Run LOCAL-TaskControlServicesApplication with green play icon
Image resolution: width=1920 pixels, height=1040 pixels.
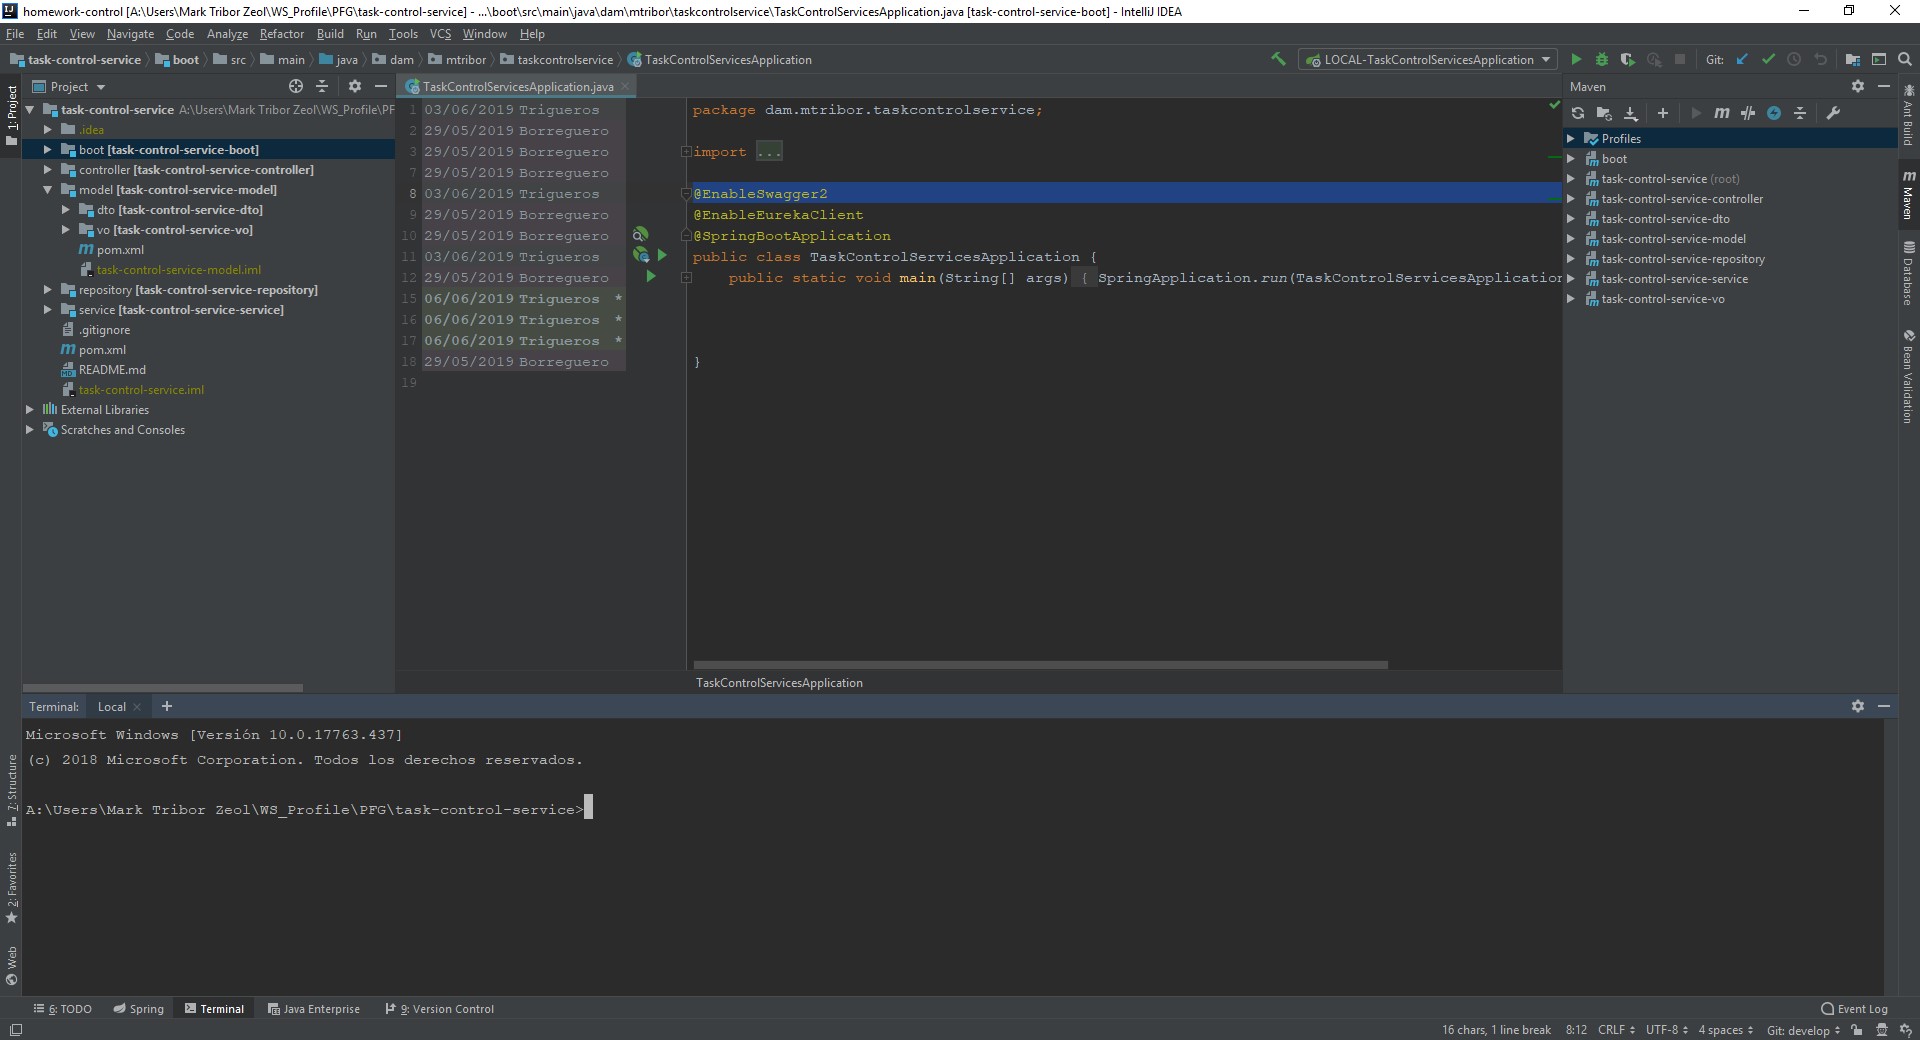click(1576, 59)
